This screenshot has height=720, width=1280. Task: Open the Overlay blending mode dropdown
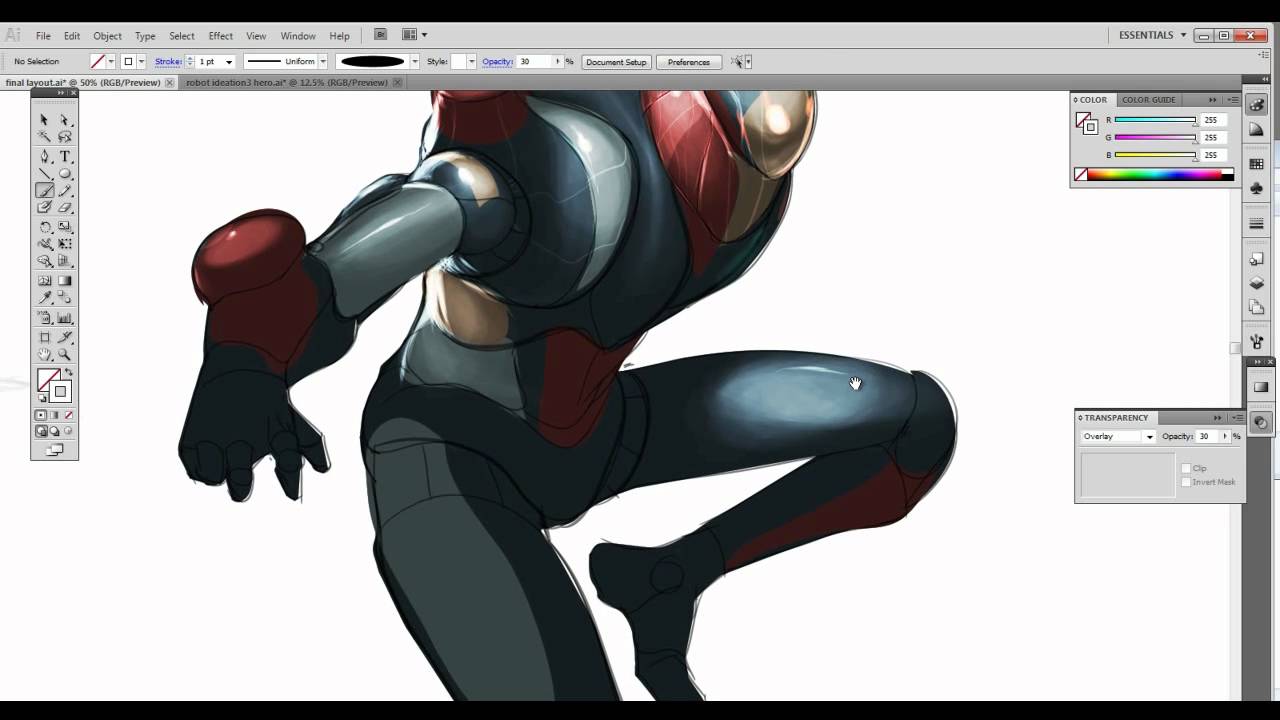(1118, 436)
